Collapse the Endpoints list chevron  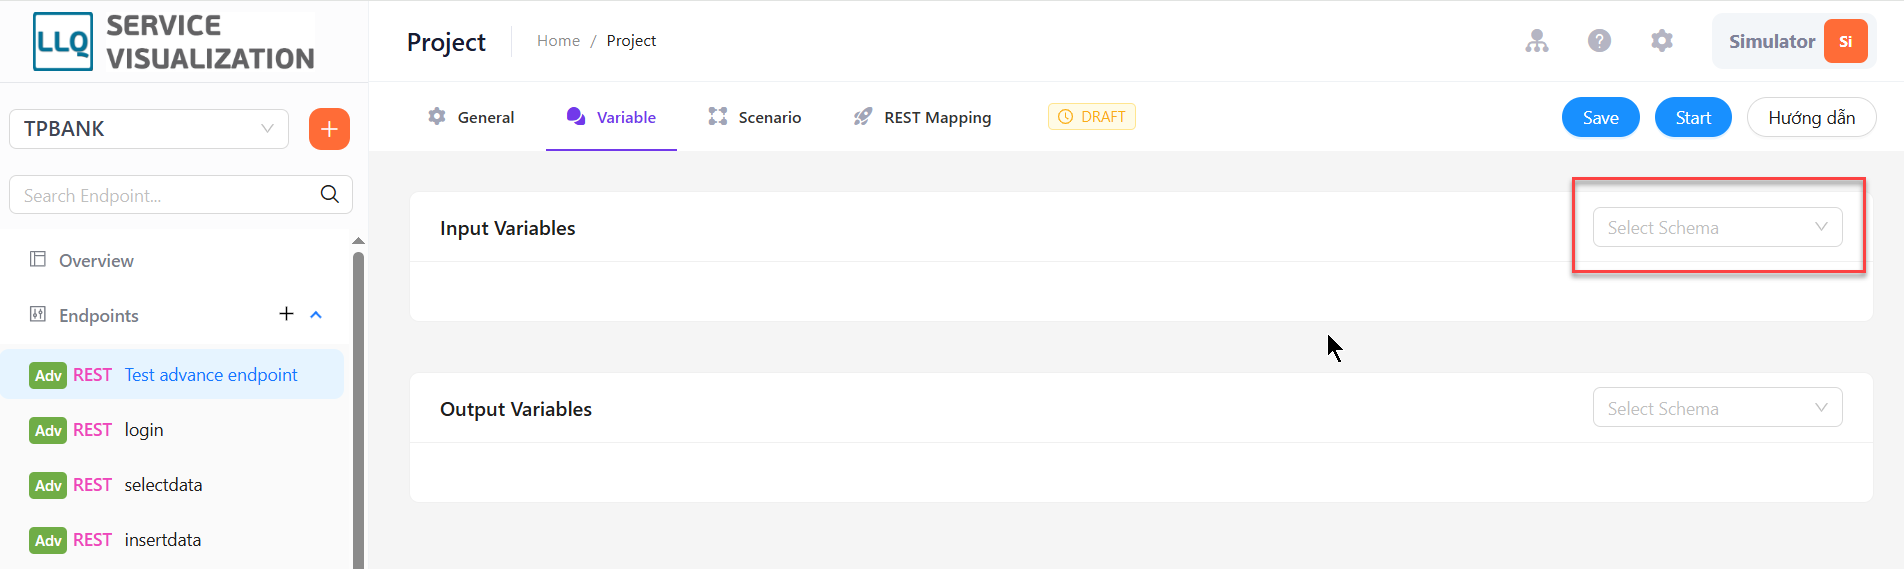(x=316, y=315)
